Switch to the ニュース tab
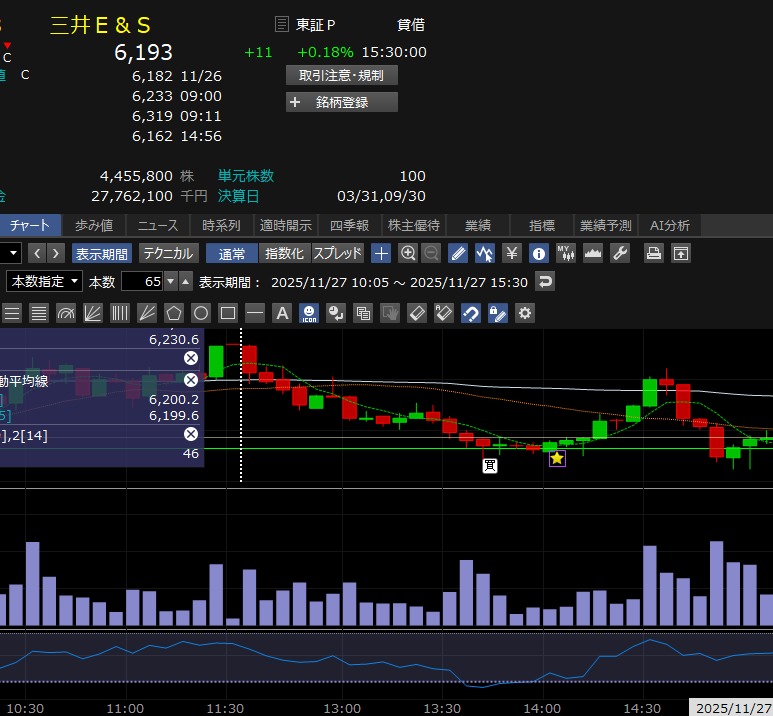This screenshot has width=773, height=716. [x=158, y=225]
